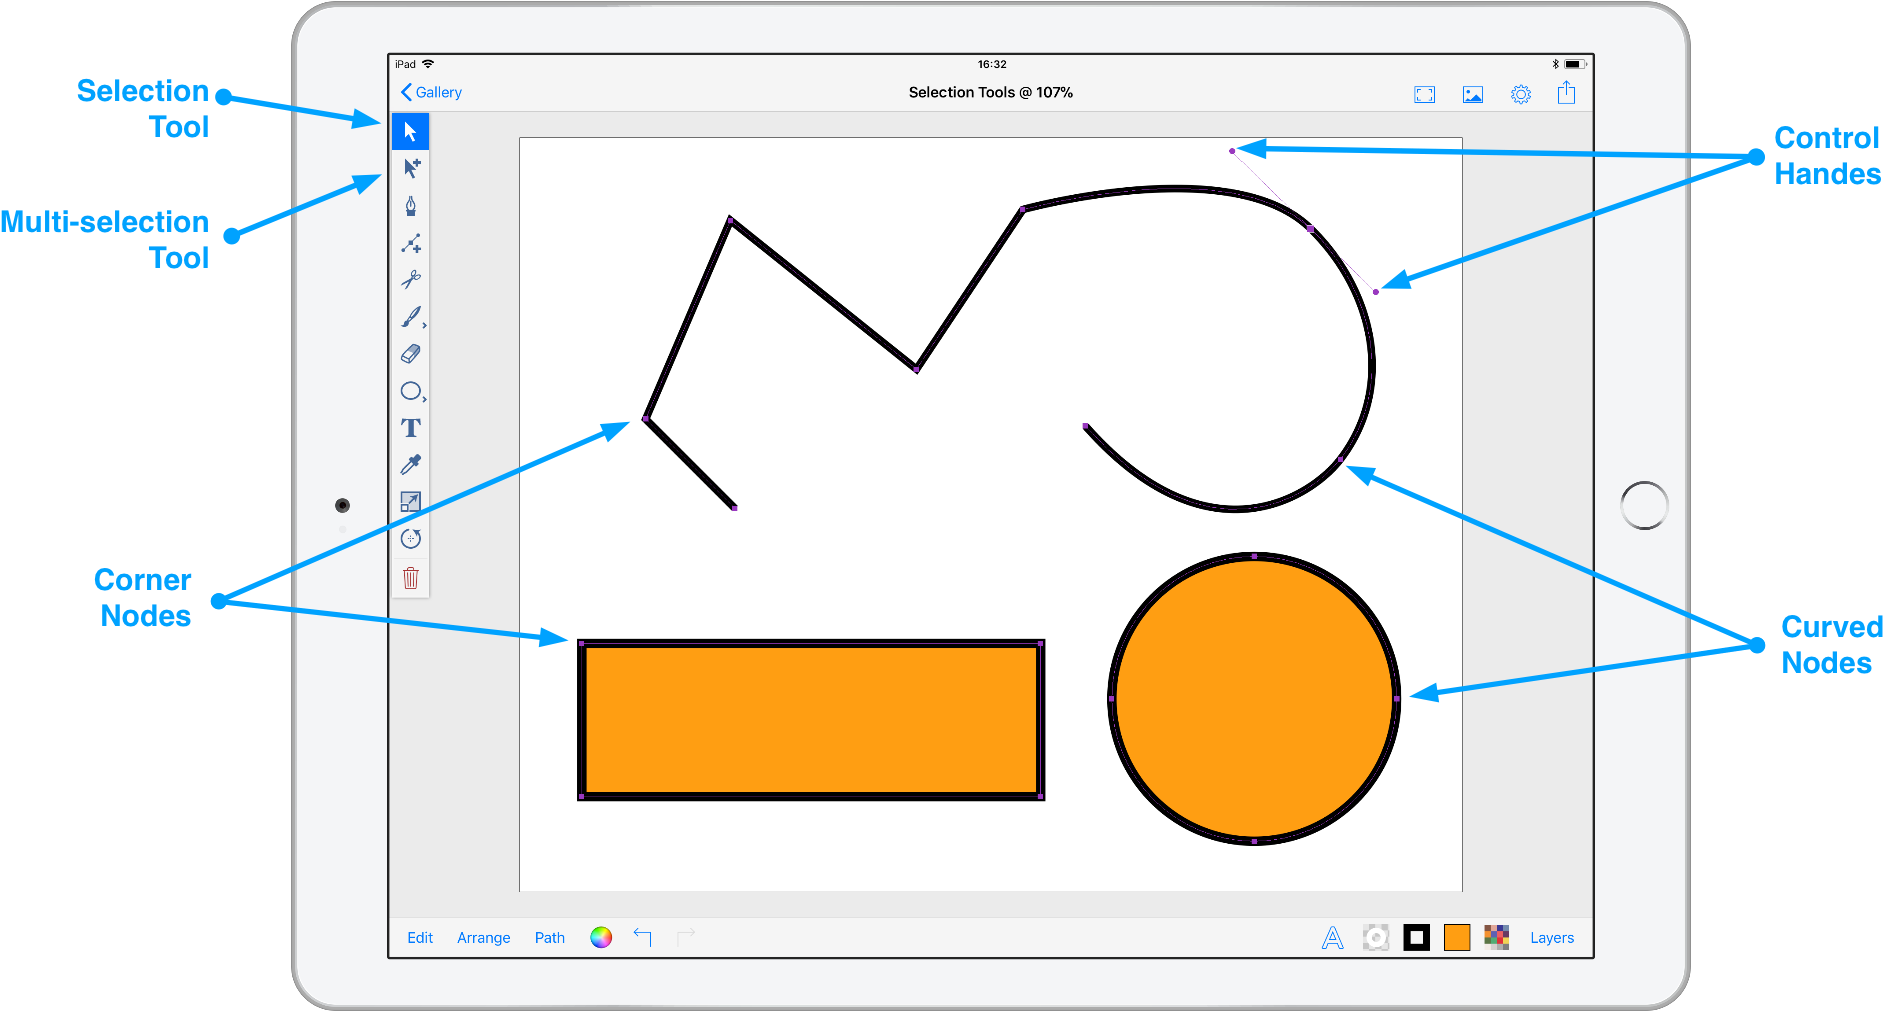Click the trash delete icon
The image size is (1883, 1011).
pos(410,578)
